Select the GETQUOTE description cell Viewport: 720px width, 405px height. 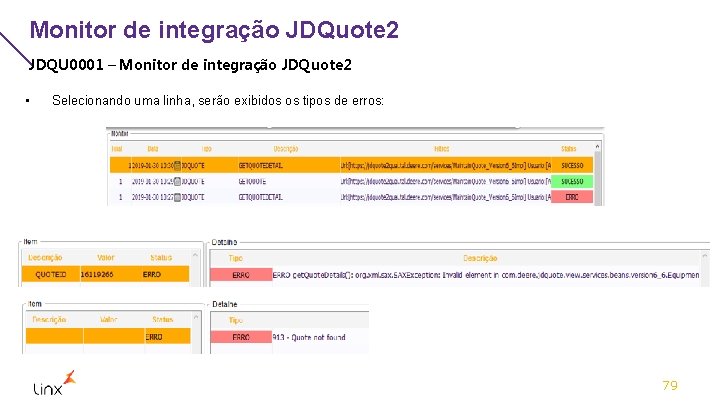click(252, 182)
